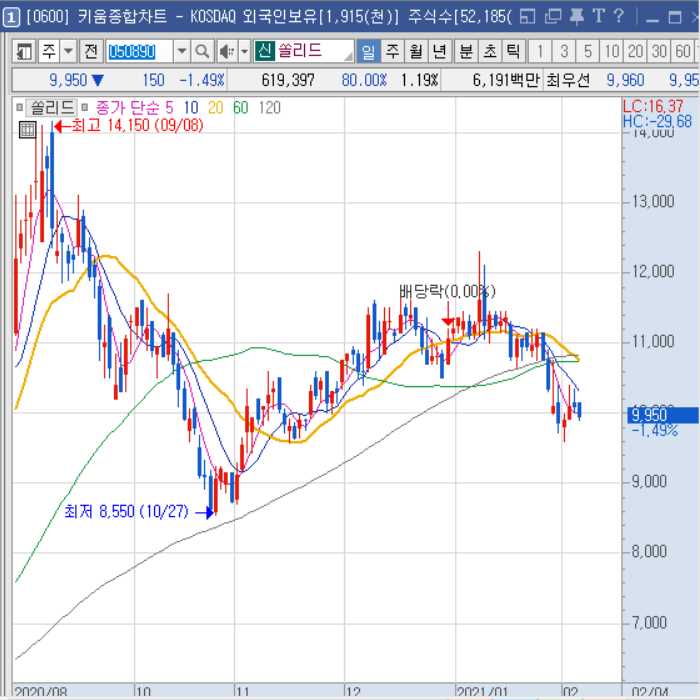Viewport: 700px width, 700px height.
Task: Click the small square before 종가 단순
Action: (x=85, y=108)
